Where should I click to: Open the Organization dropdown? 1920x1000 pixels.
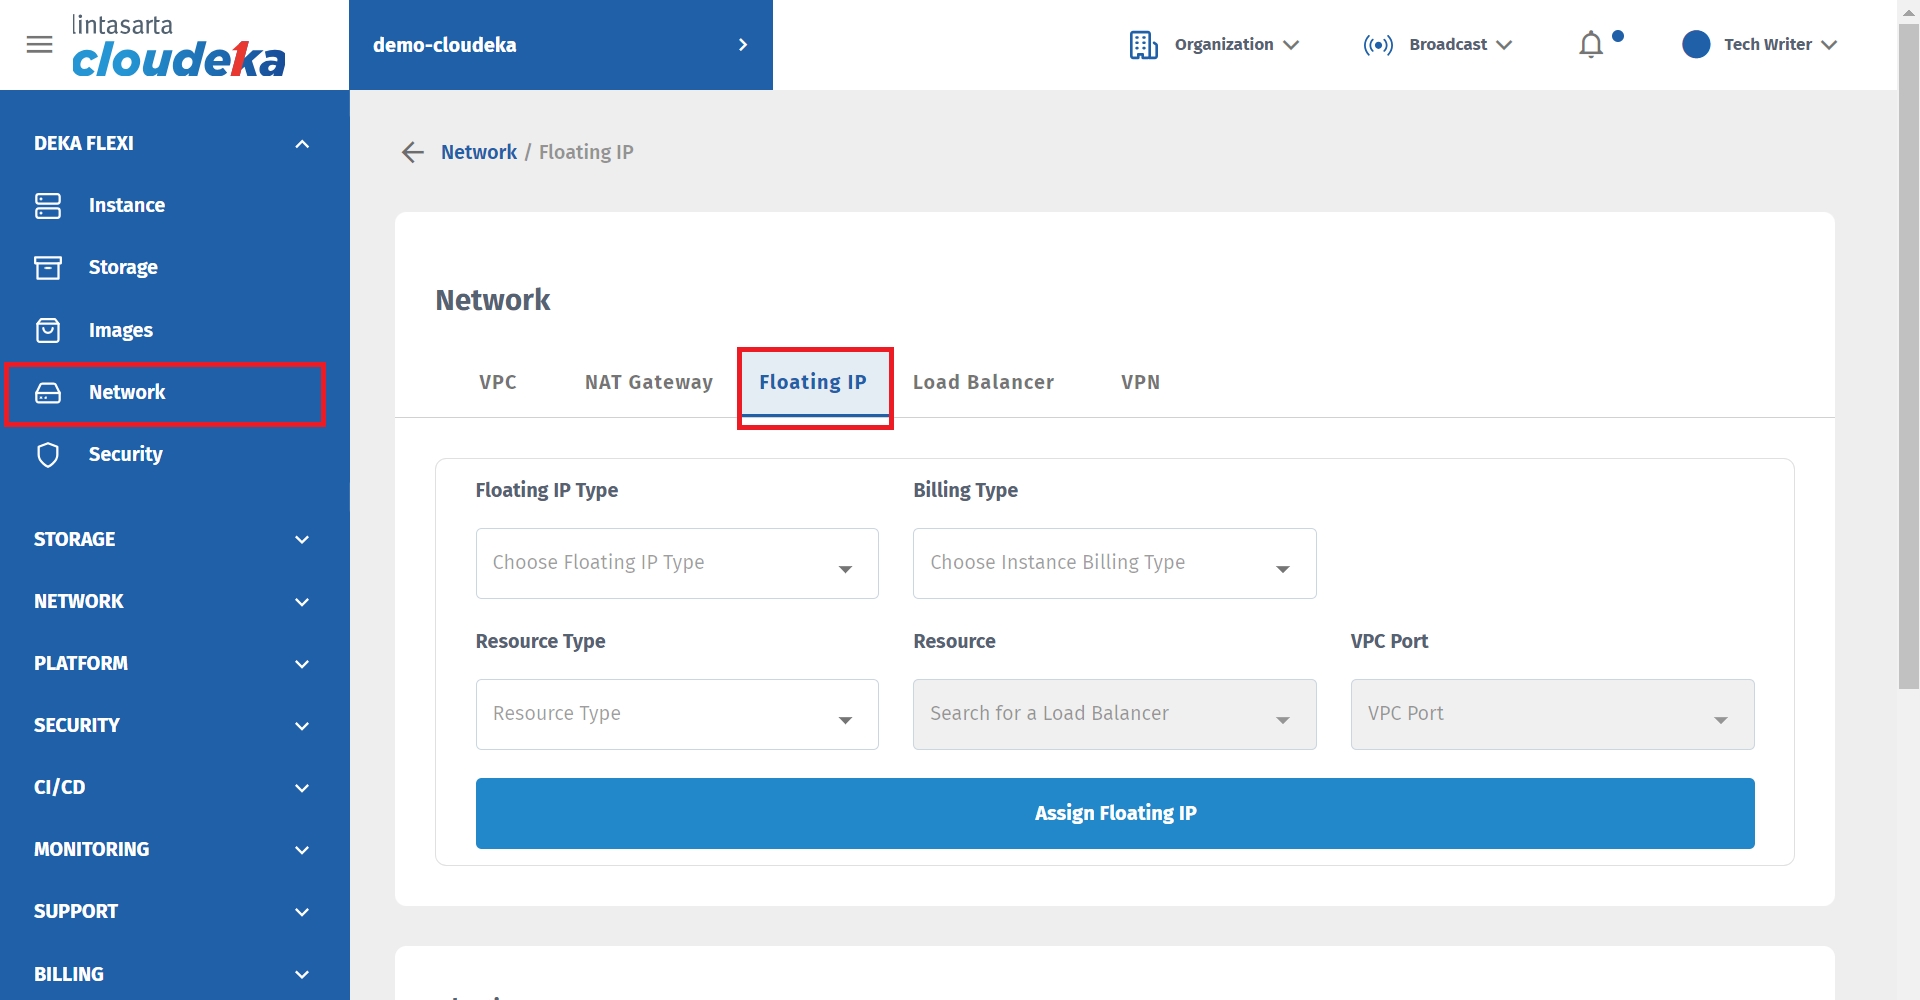pyautogui.click(x=1214, y=45)
